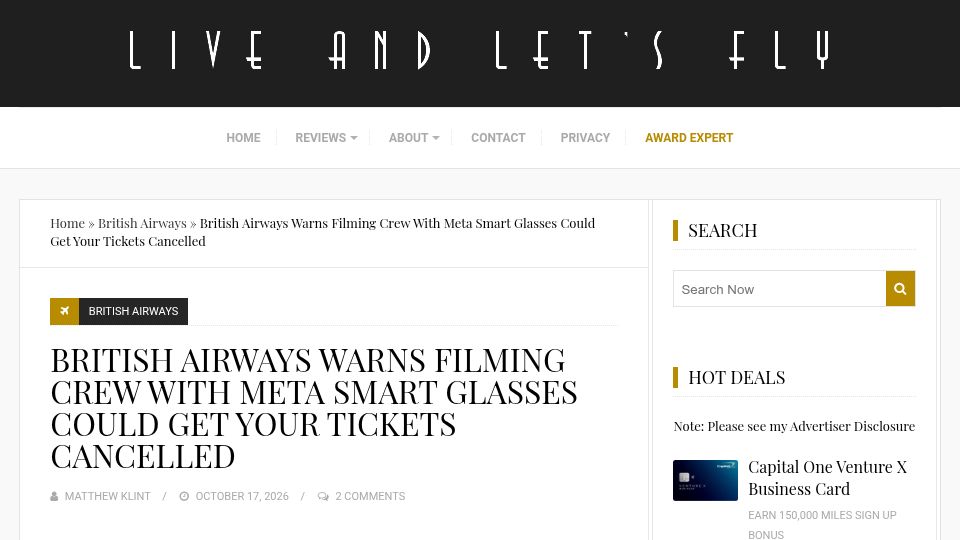Click the Search sidebar heading

click(x=722, y=231)
